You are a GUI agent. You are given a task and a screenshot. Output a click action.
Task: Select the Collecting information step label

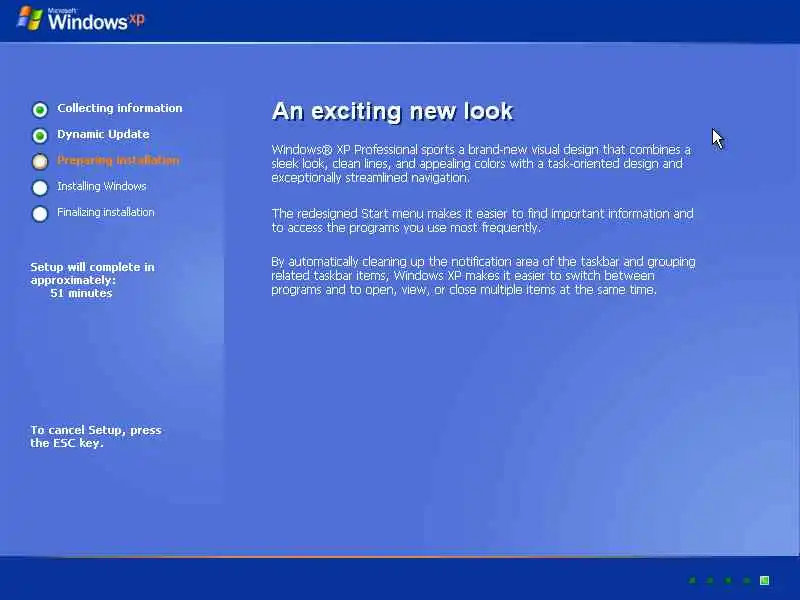pyautogui.click(x=119, y=108)
